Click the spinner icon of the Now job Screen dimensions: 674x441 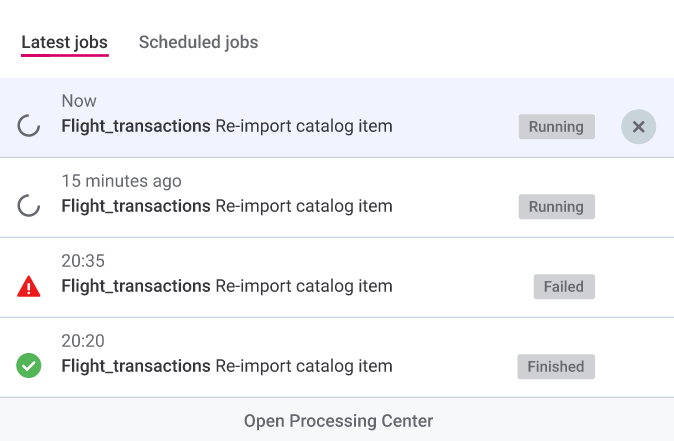point(29,126)
